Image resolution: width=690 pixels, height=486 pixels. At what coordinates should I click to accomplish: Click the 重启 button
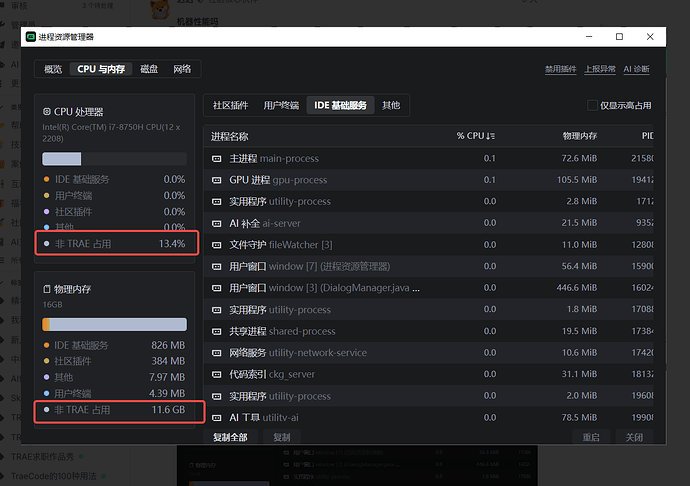coord(591,437)
